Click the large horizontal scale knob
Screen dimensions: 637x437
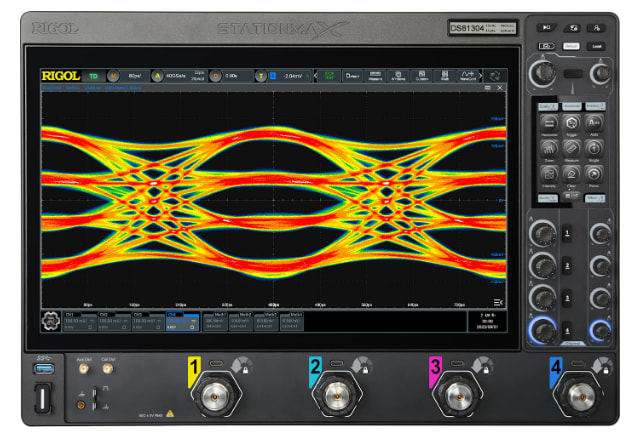[542, 73]
